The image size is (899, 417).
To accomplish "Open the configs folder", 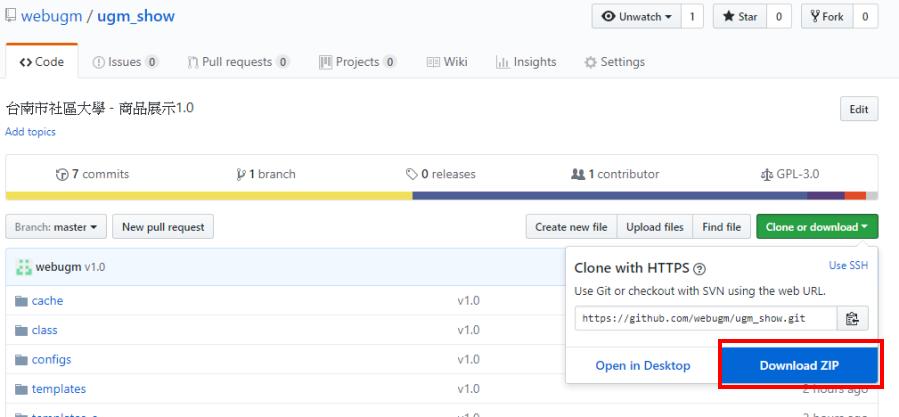I will pyautogui.click(x=52, y=360).
